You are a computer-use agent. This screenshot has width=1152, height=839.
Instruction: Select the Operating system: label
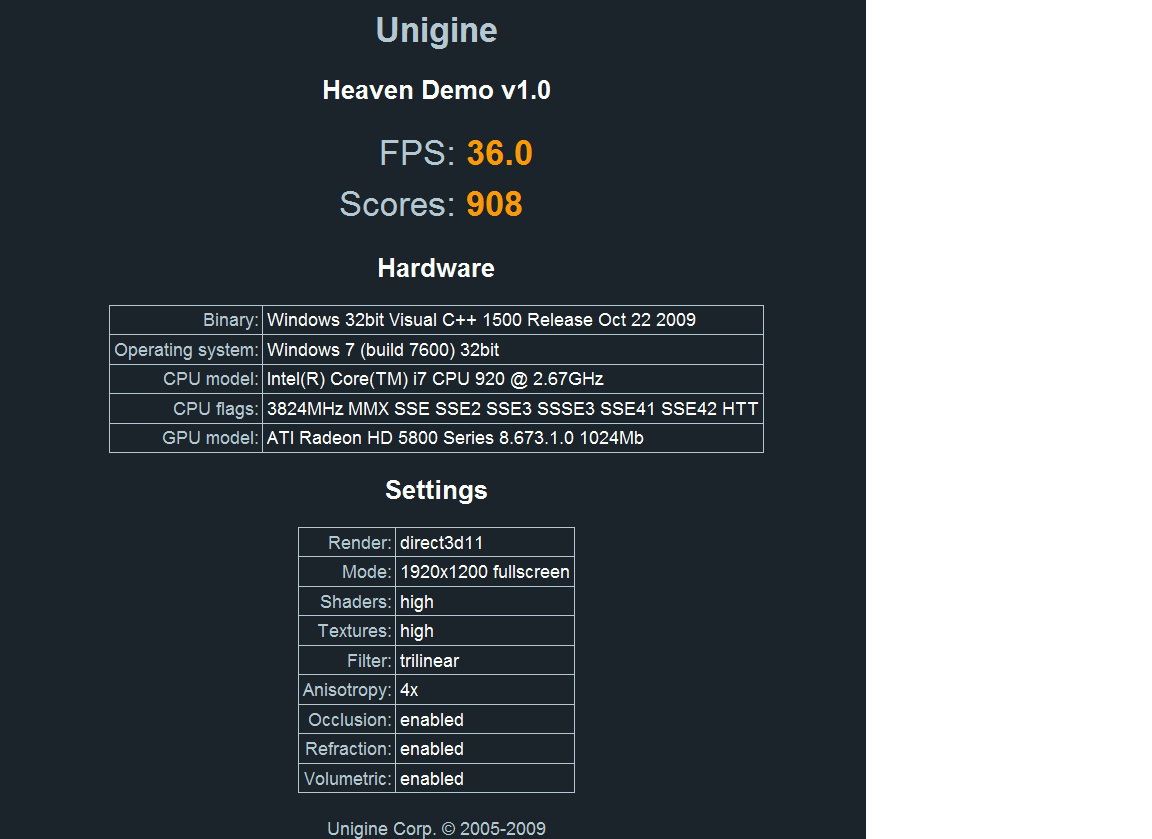tap(186, 350)
